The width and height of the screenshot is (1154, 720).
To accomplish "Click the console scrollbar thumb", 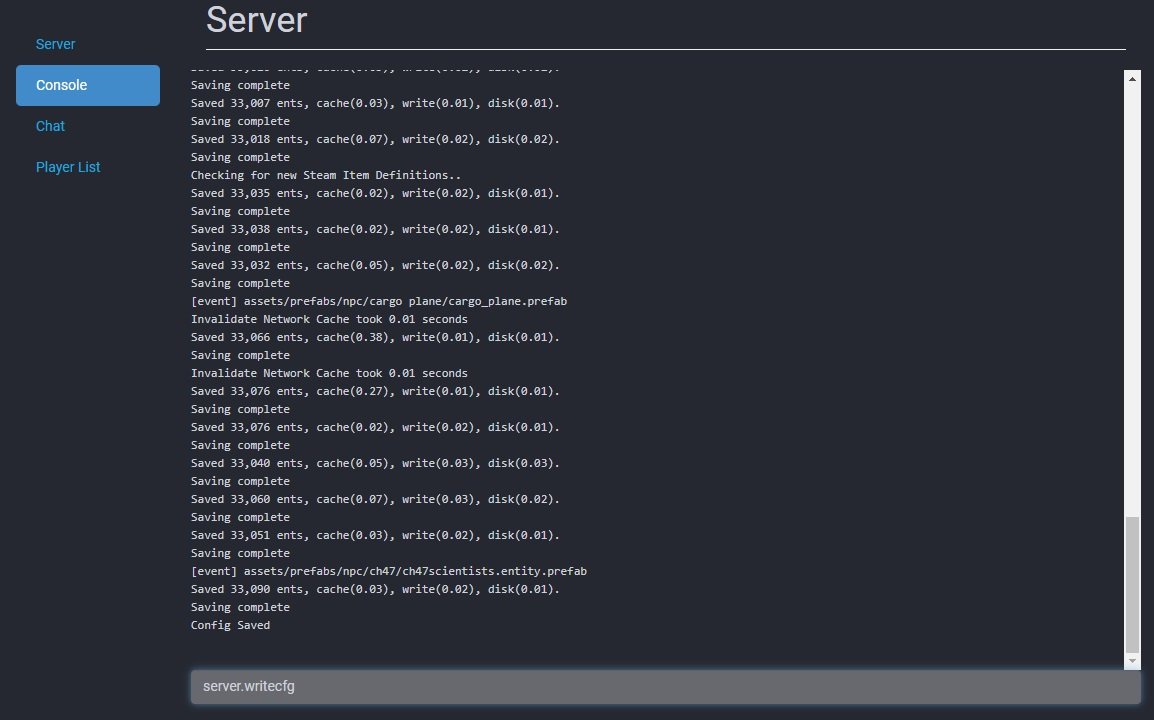I will (1132, 584).
